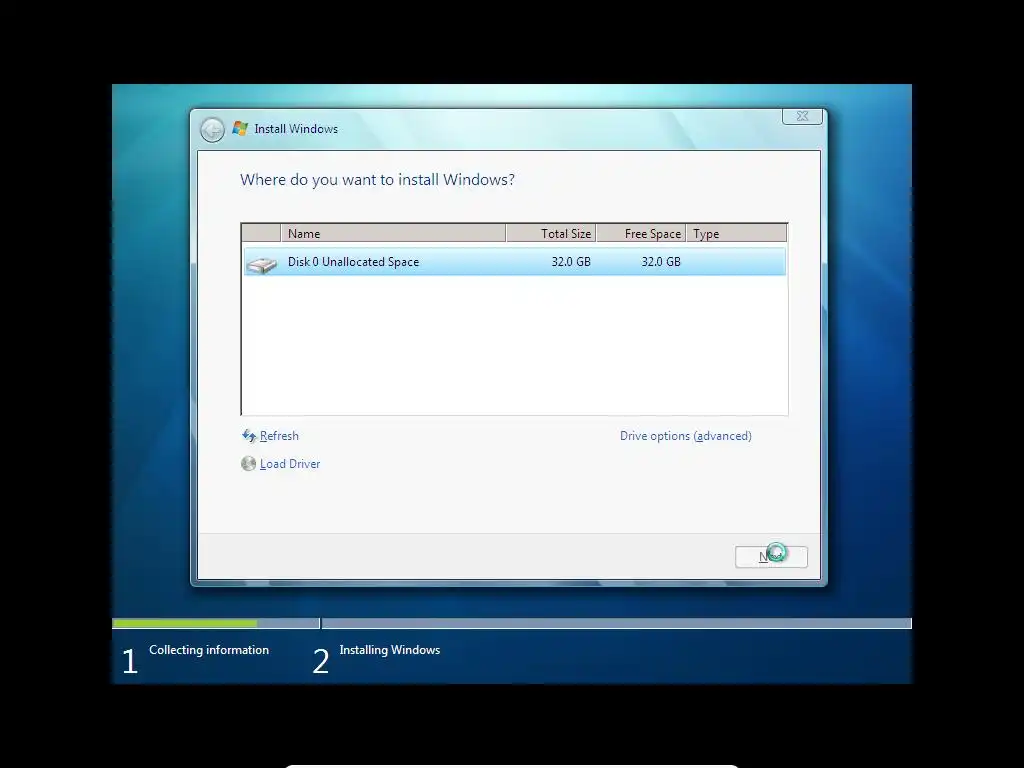Click the Windows flag logo in title bar
The width and height of the screenshot is (1024, 768).
(240, 128)
